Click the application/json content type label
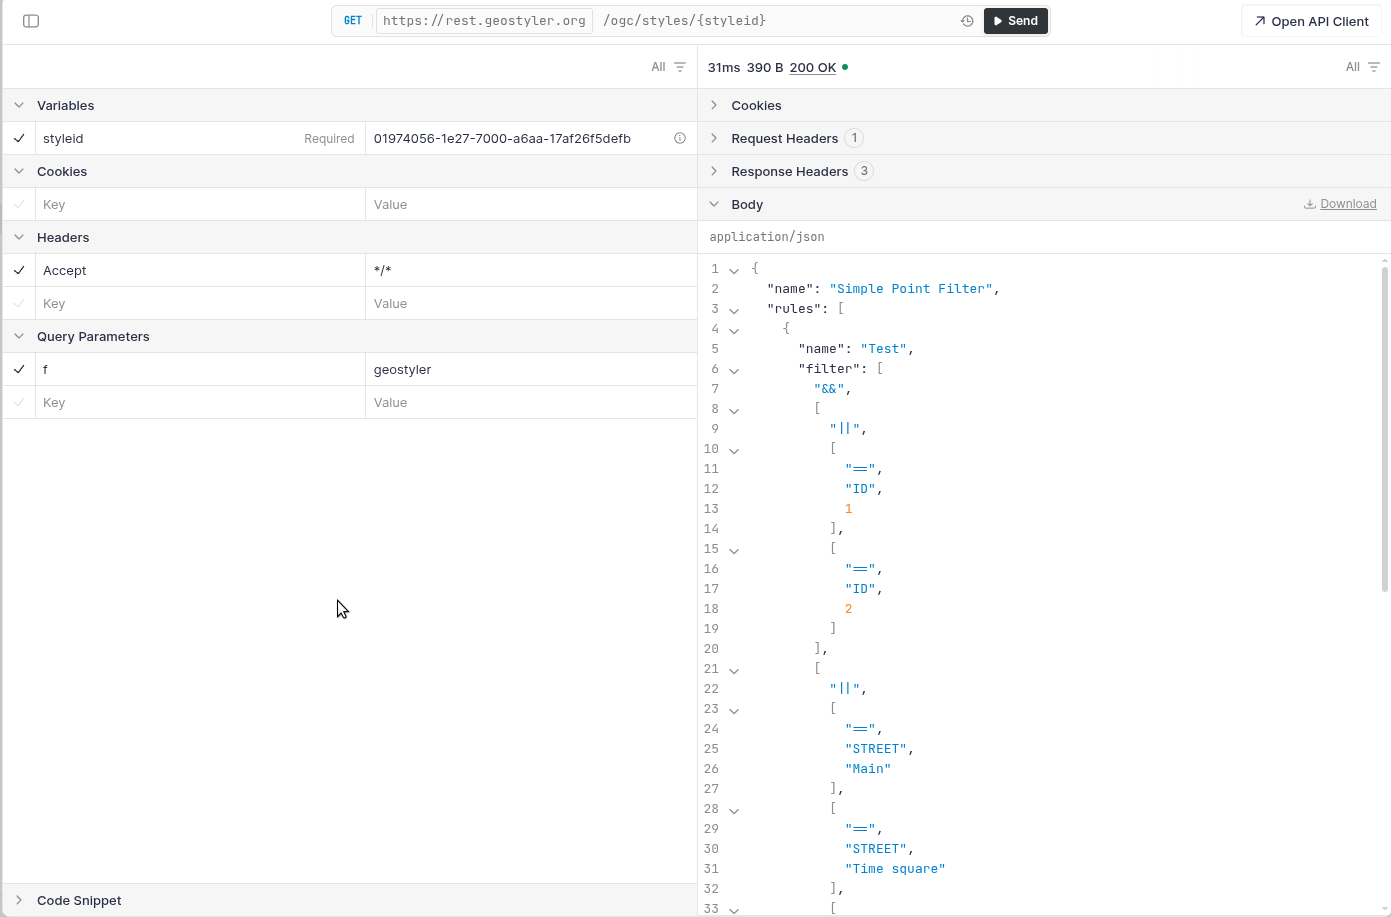Image resolution: width=1391 pixels, height=917 pixels. point(767,237)
